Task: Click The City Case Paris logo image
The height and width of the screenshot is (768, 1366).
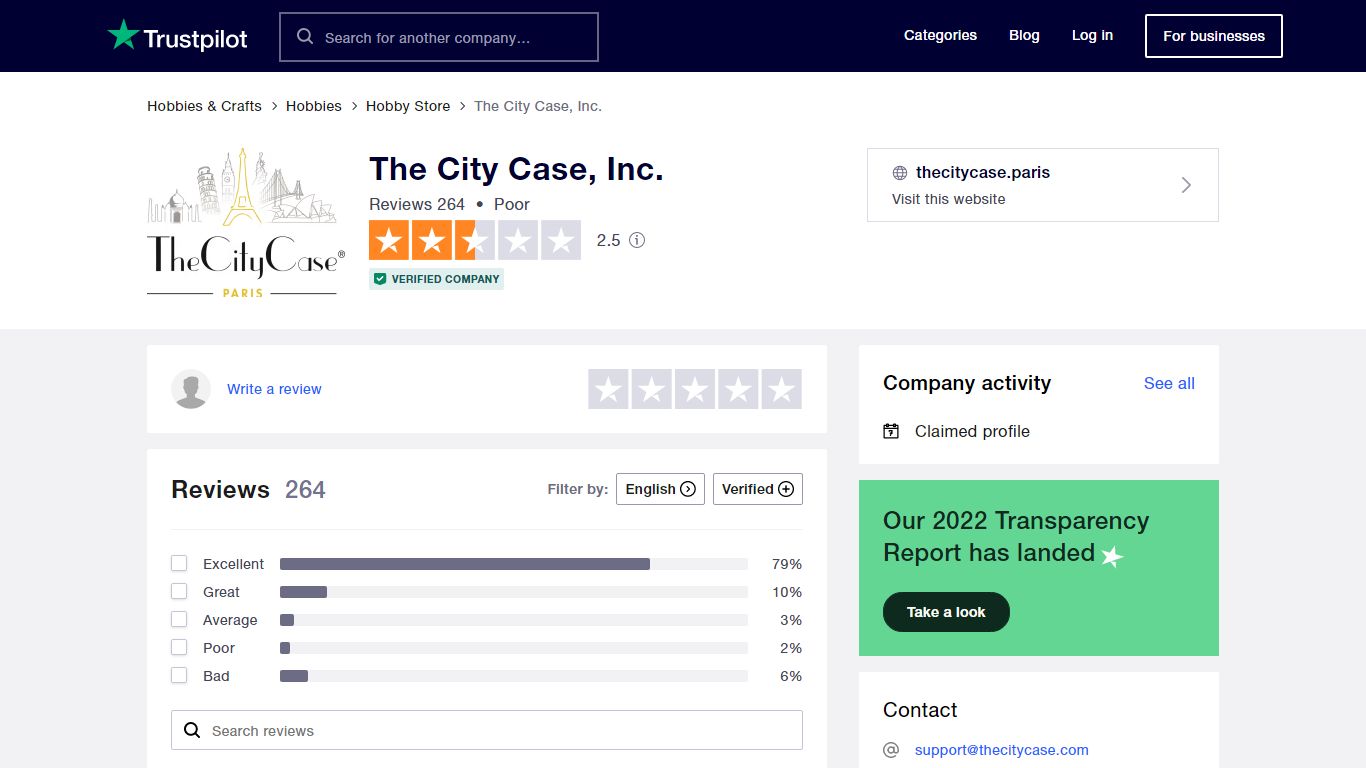Action: tap(246, 222)
